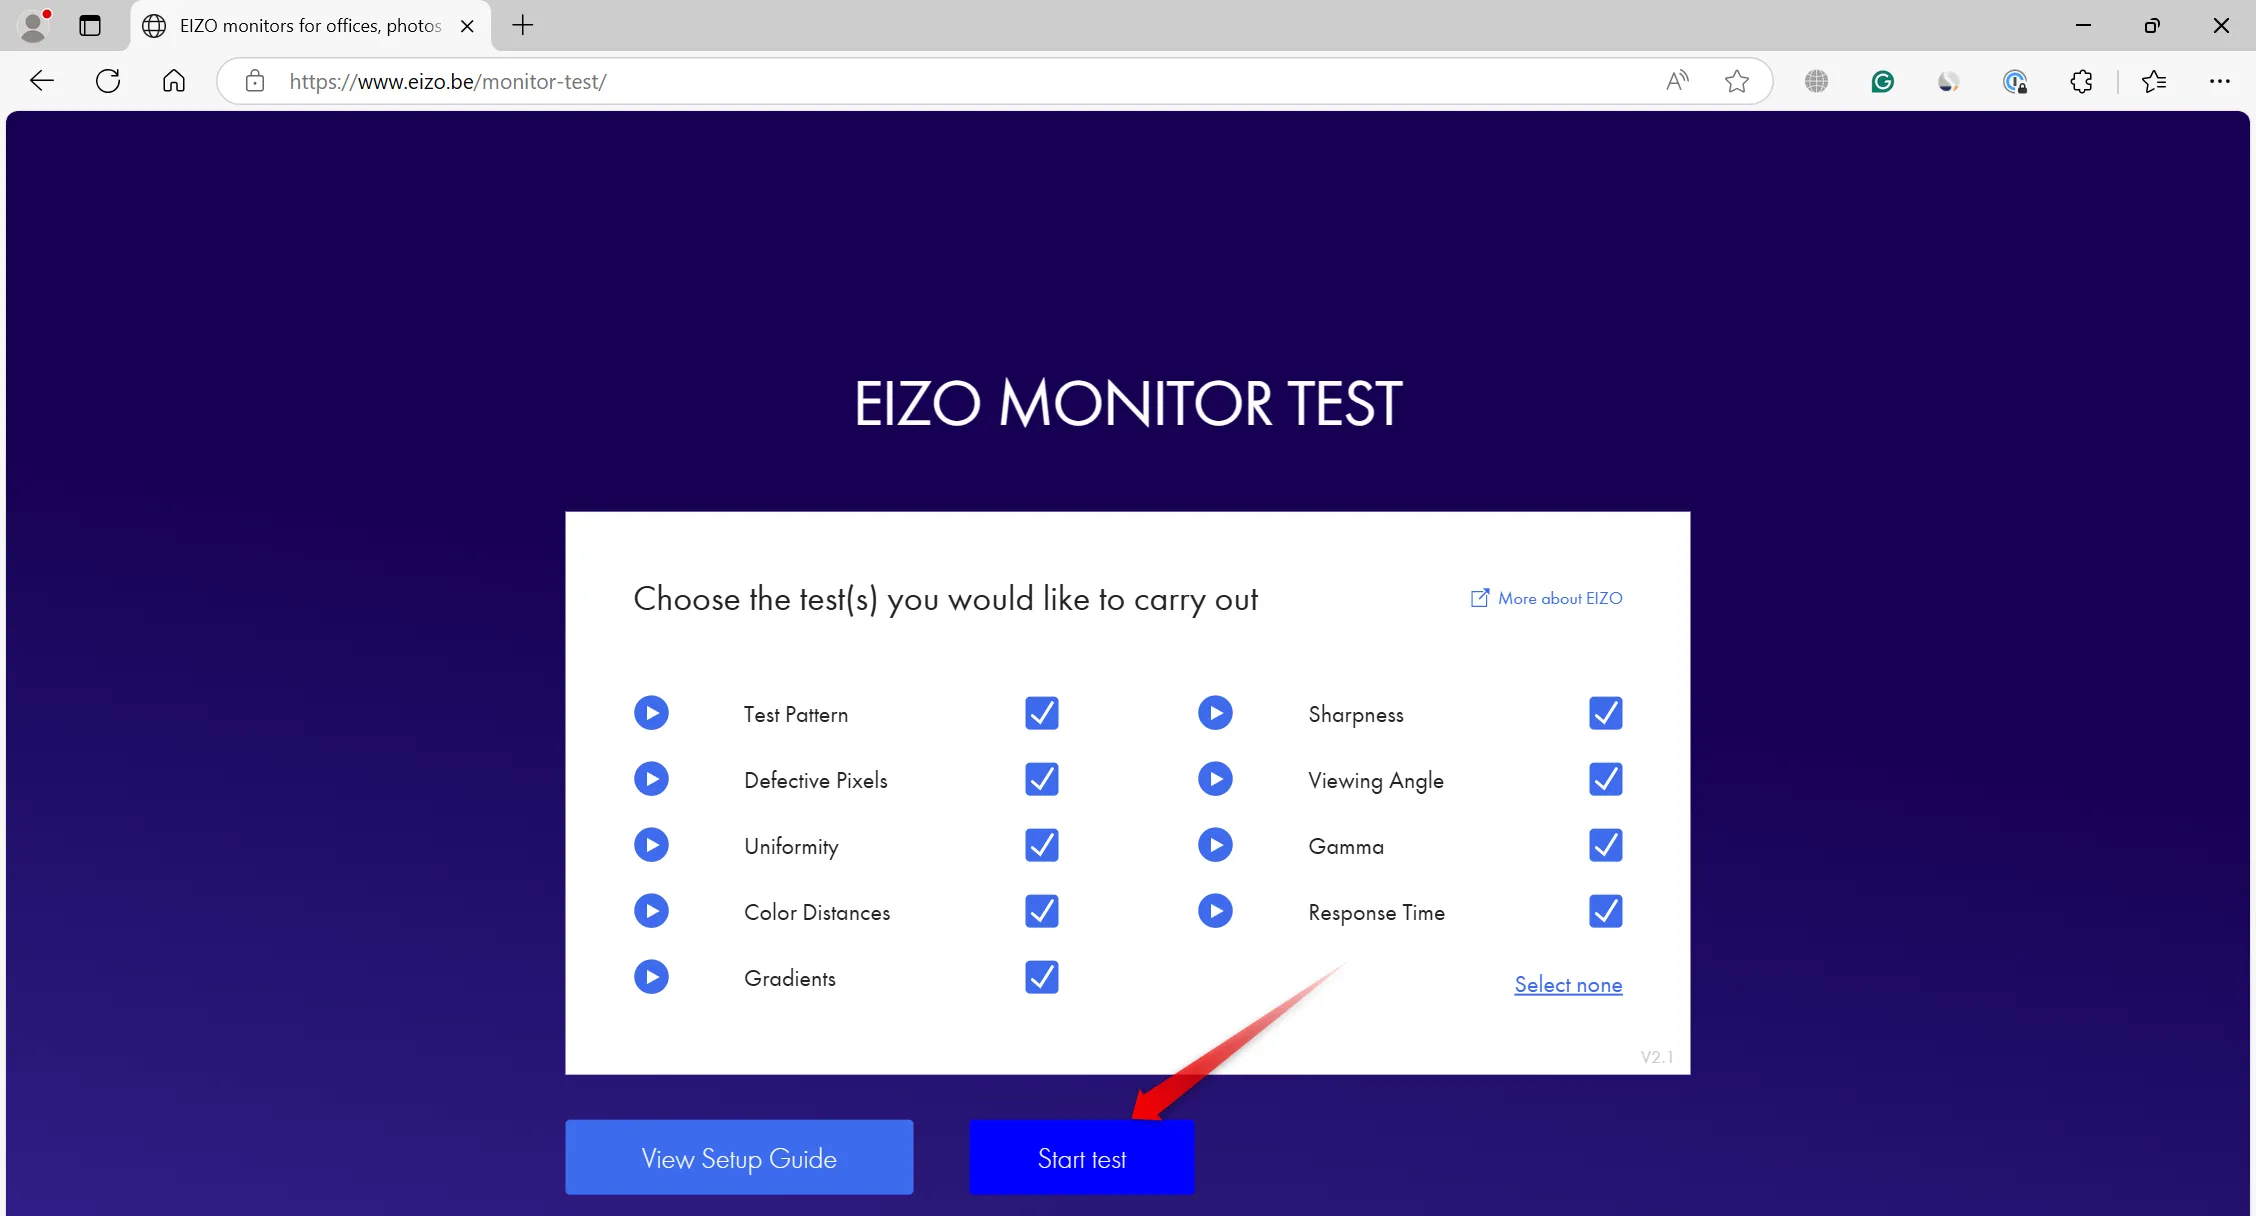This screenshot has height=1216, width=2256.
Task: Click Select none link
Action: click(x=1567, y=984)
